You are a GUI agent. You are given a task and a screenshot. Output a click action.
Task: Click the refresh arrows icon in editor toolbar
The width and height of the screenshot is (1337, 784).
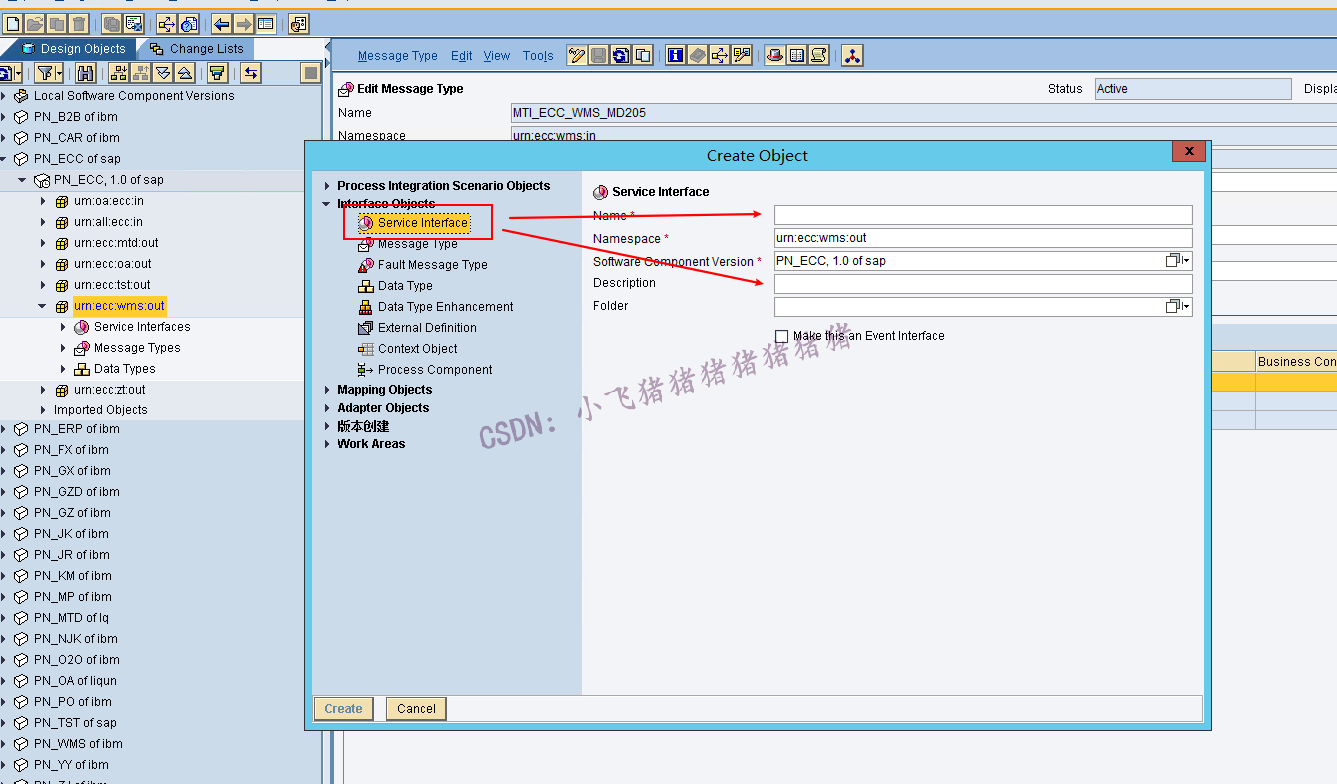621,55
